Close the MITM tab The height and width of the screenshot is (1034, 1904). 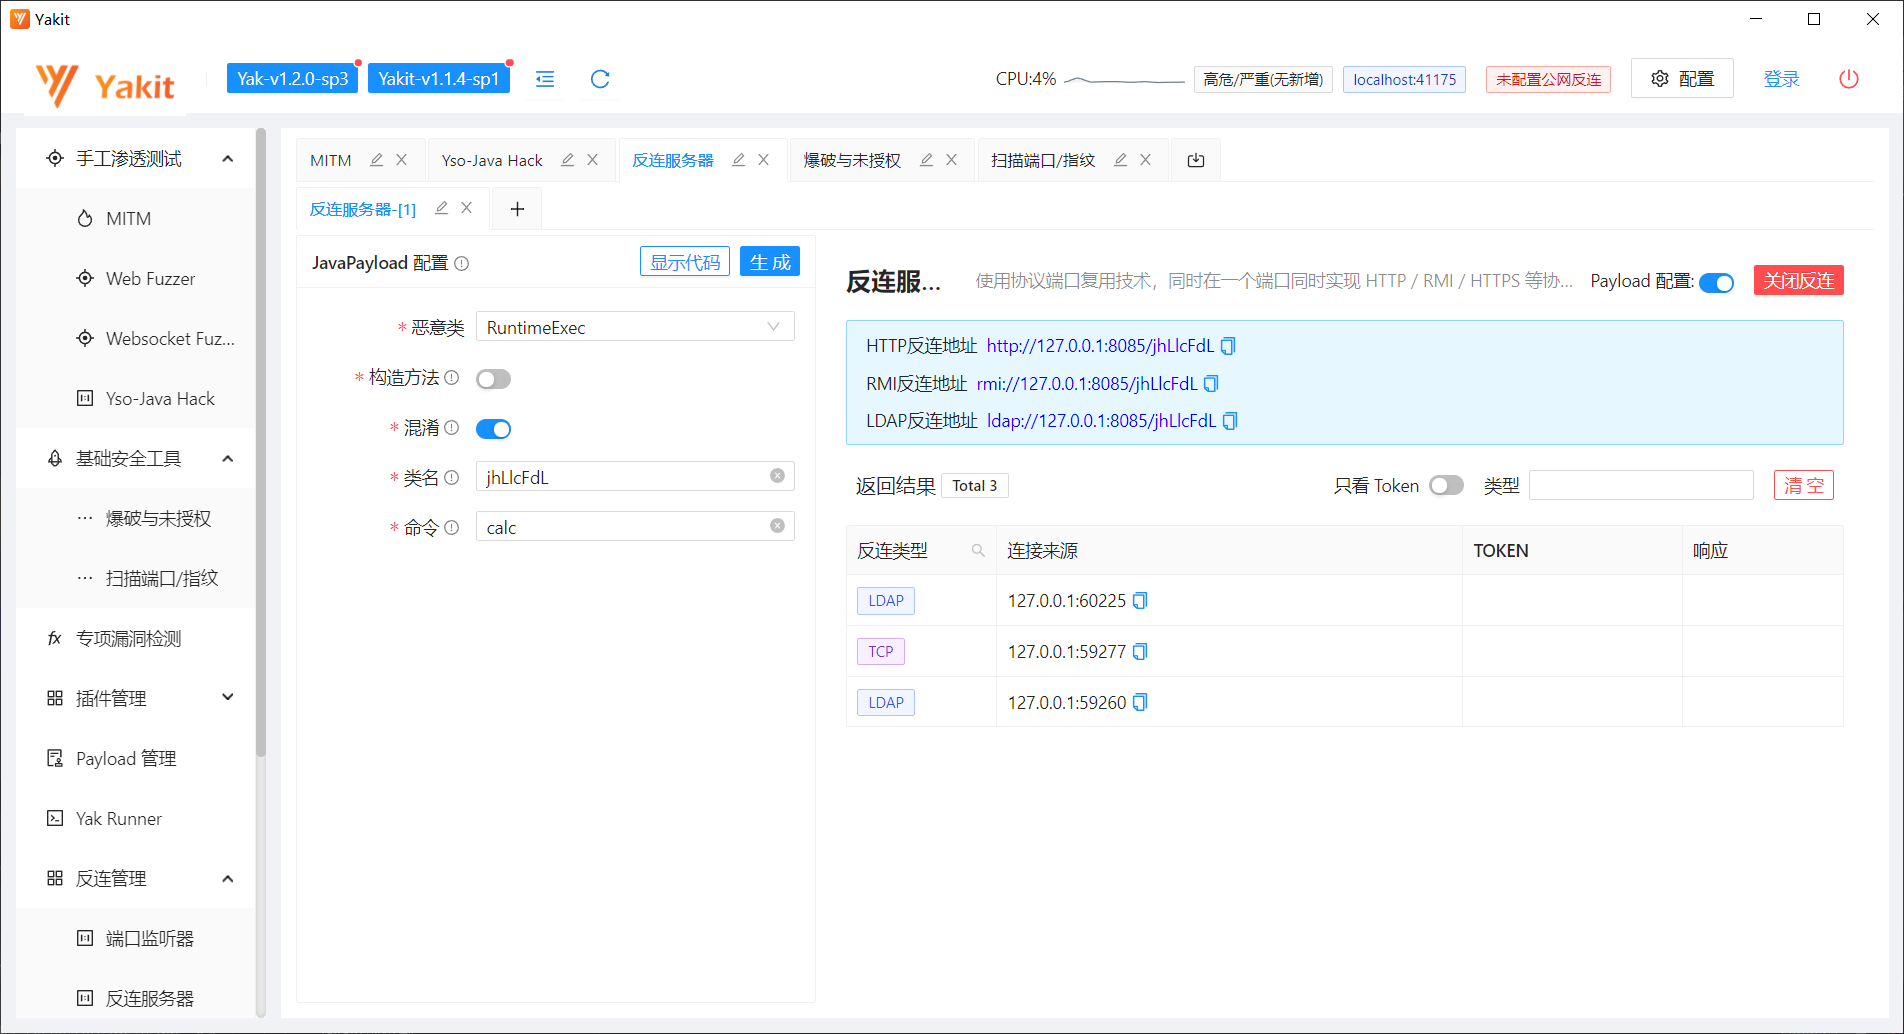click(x=401, y=160)
